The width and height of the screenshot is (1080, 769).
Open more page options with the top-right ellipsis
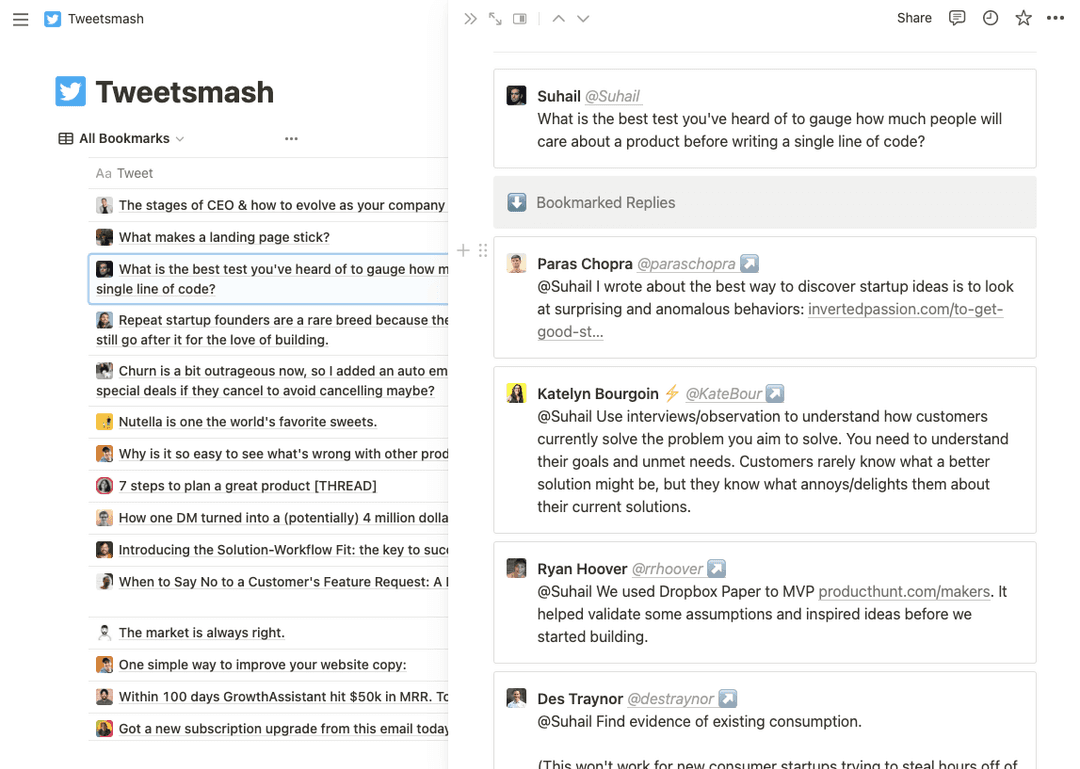click(x=1055, y=17)
